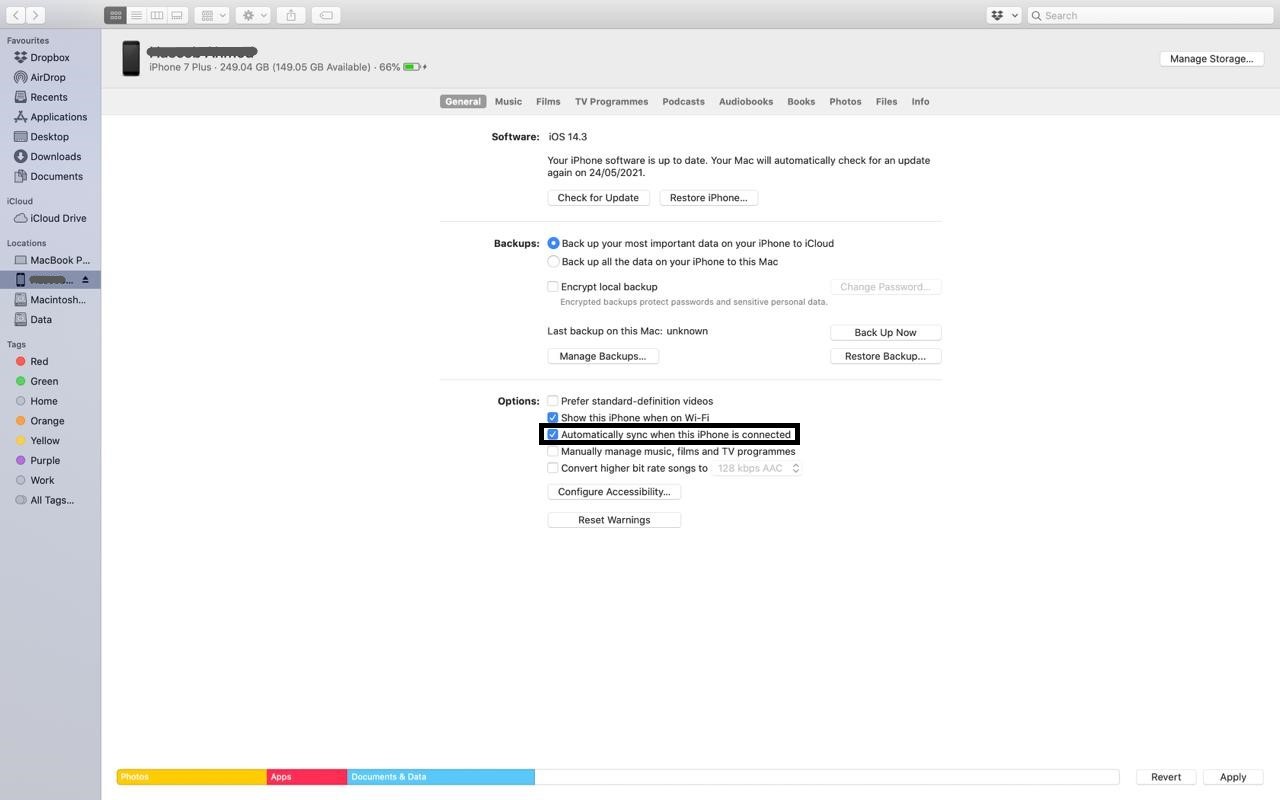Screen dimensions: 1280x800
Task: Open the group-by dropdown in the toolbar
Action: pos(211,14)
